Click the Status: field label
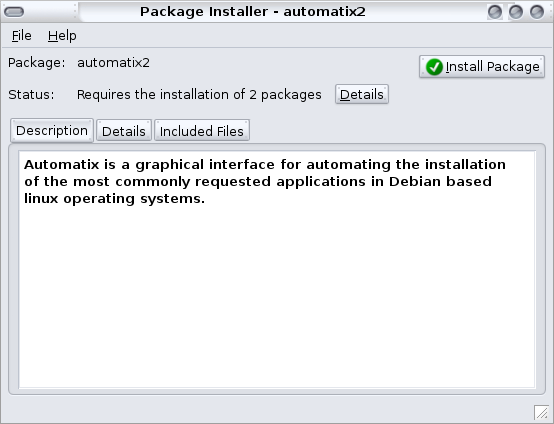The height and width of the screenshot is (424, 554). pyautogui.click(x=31, y=95)
